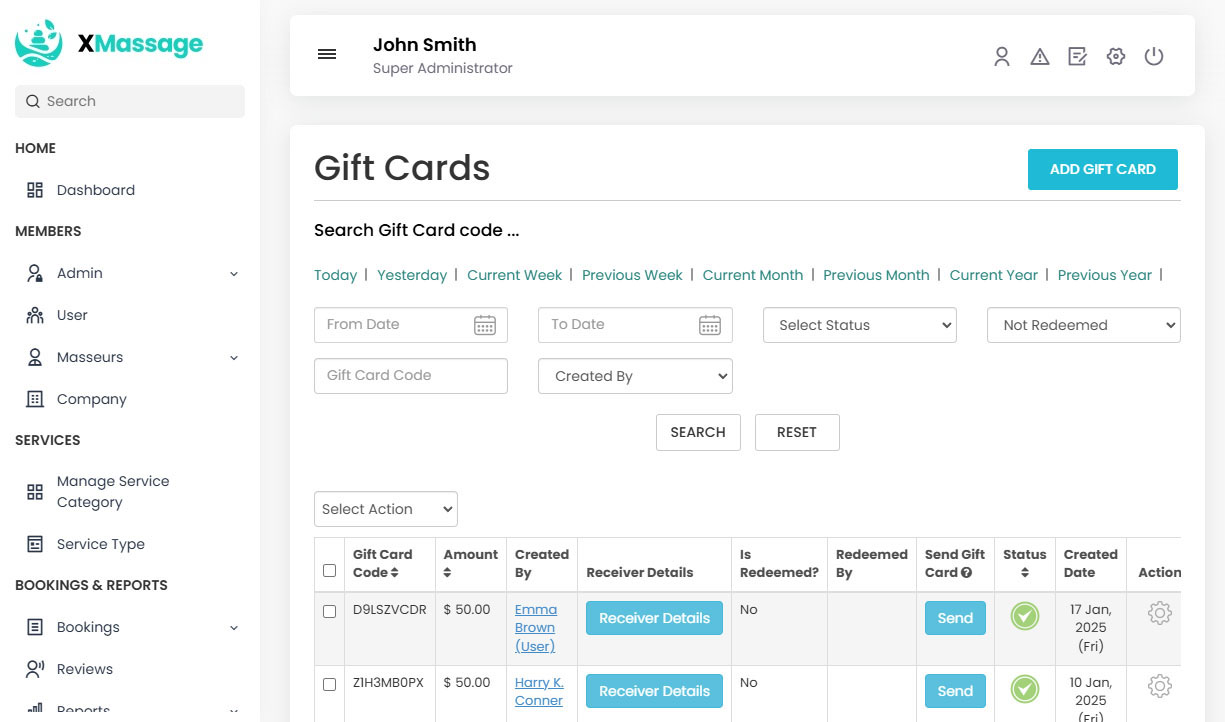Open the user profile icon in header
Screen dimensions: 1225x722
[1001, 57]
